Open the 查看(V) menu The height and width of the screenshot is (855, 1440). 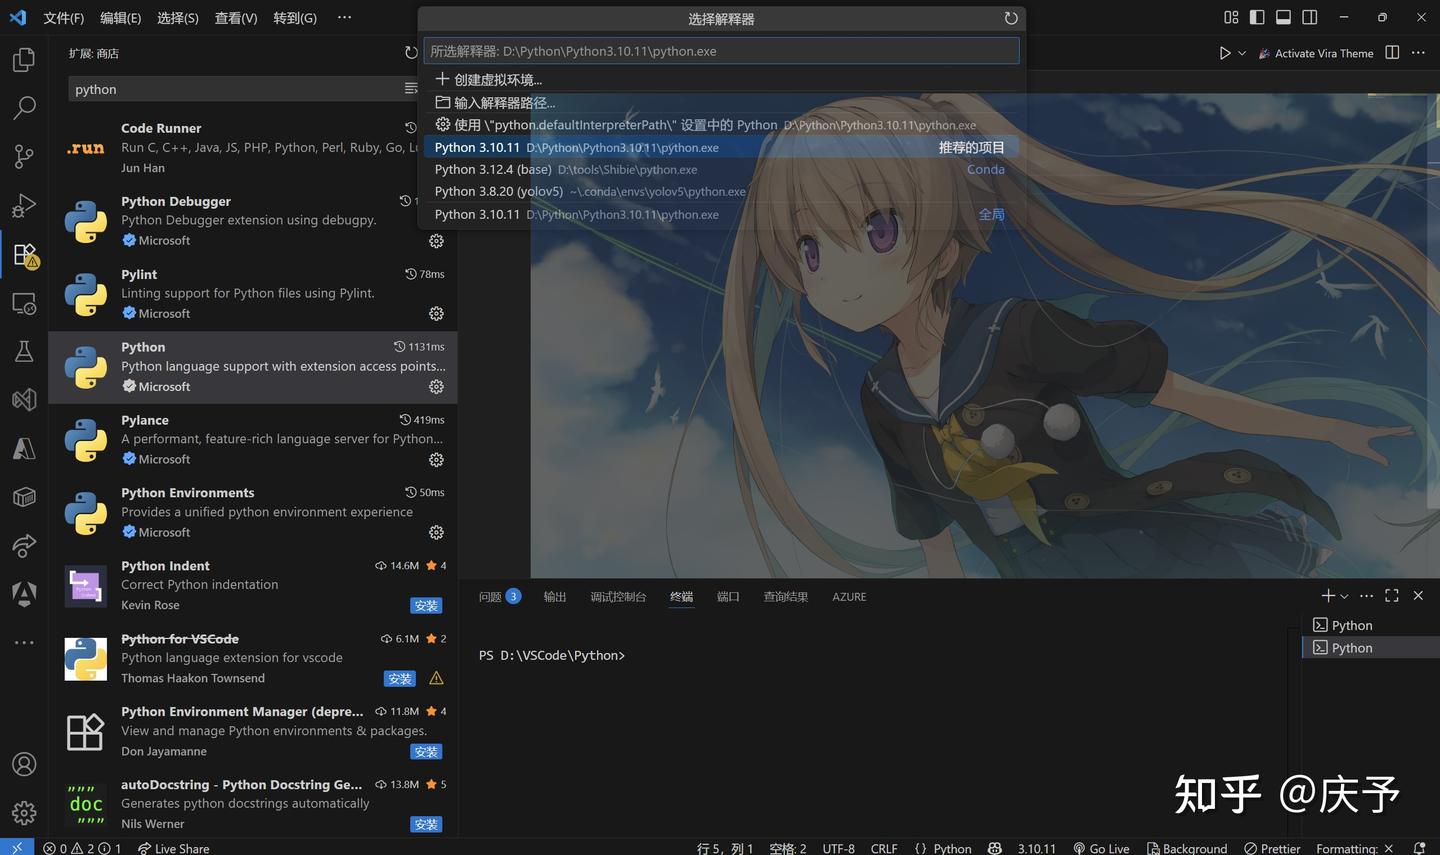(235, 17)
